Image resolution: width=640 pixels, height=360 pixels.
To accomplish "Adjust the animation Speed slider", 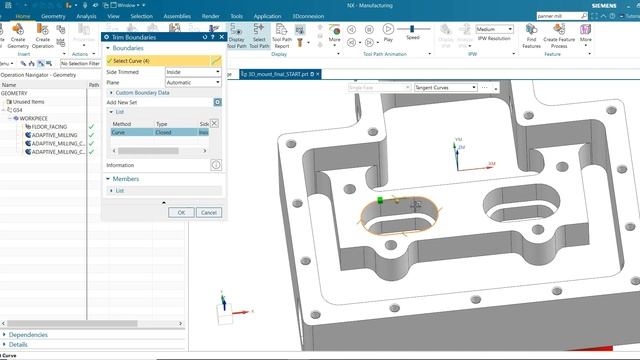I will pyautogui.click(x=412, y=29).
